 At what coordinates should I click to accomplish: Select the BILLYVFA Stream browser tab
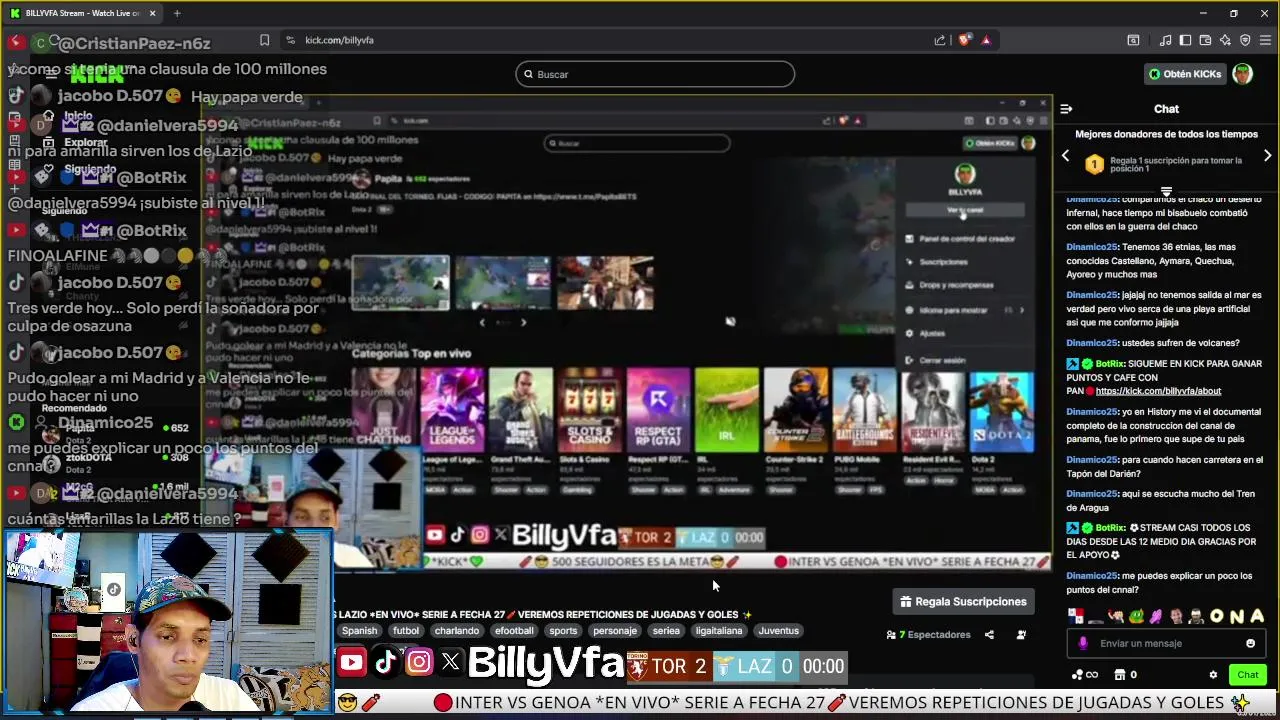84,13
